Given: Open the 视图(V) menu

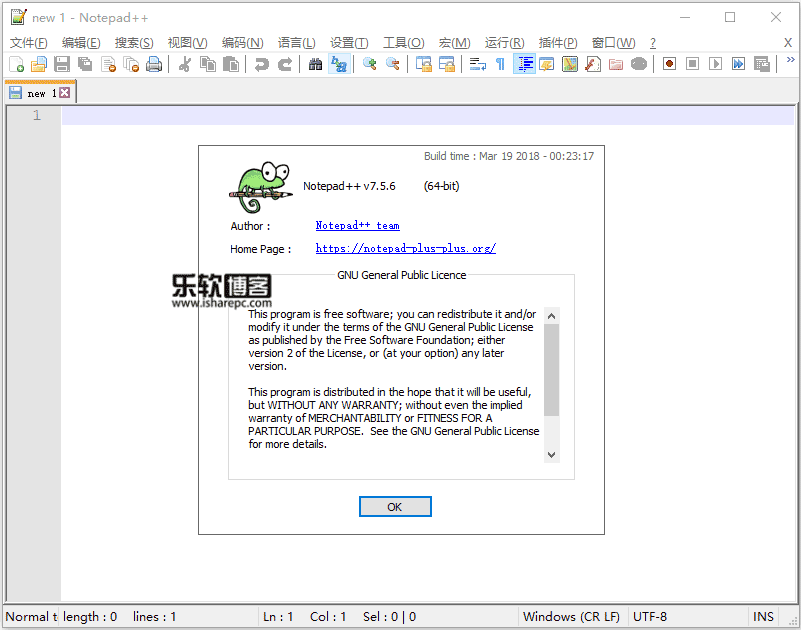Looking at the screenshot, I should pyautogui.click(x=187, y=43).
